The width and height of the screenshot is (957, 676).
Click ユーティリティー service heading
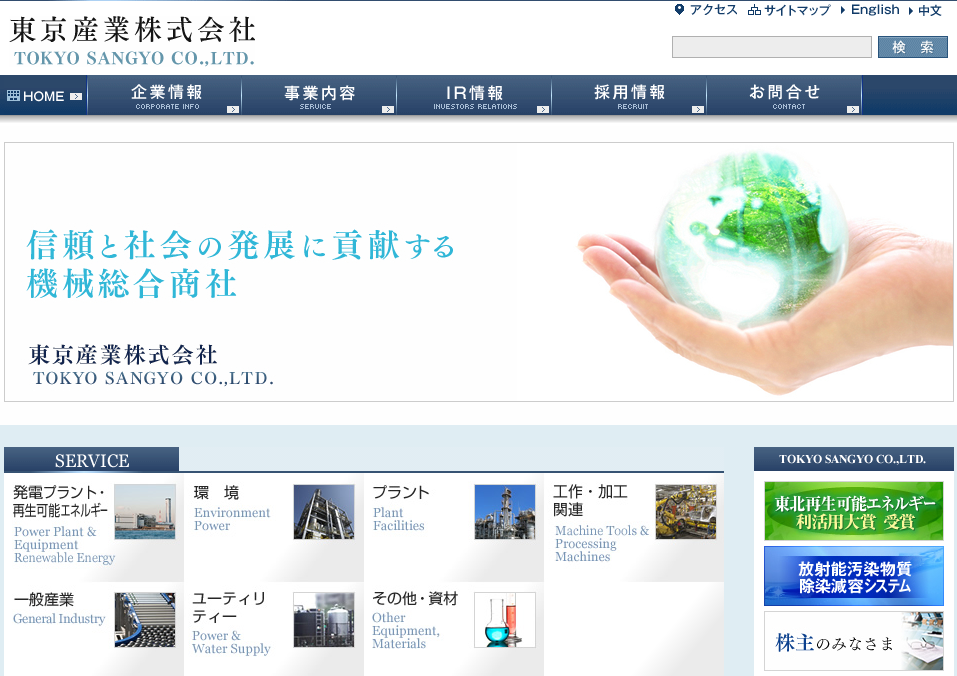click(x=229, y=608)
